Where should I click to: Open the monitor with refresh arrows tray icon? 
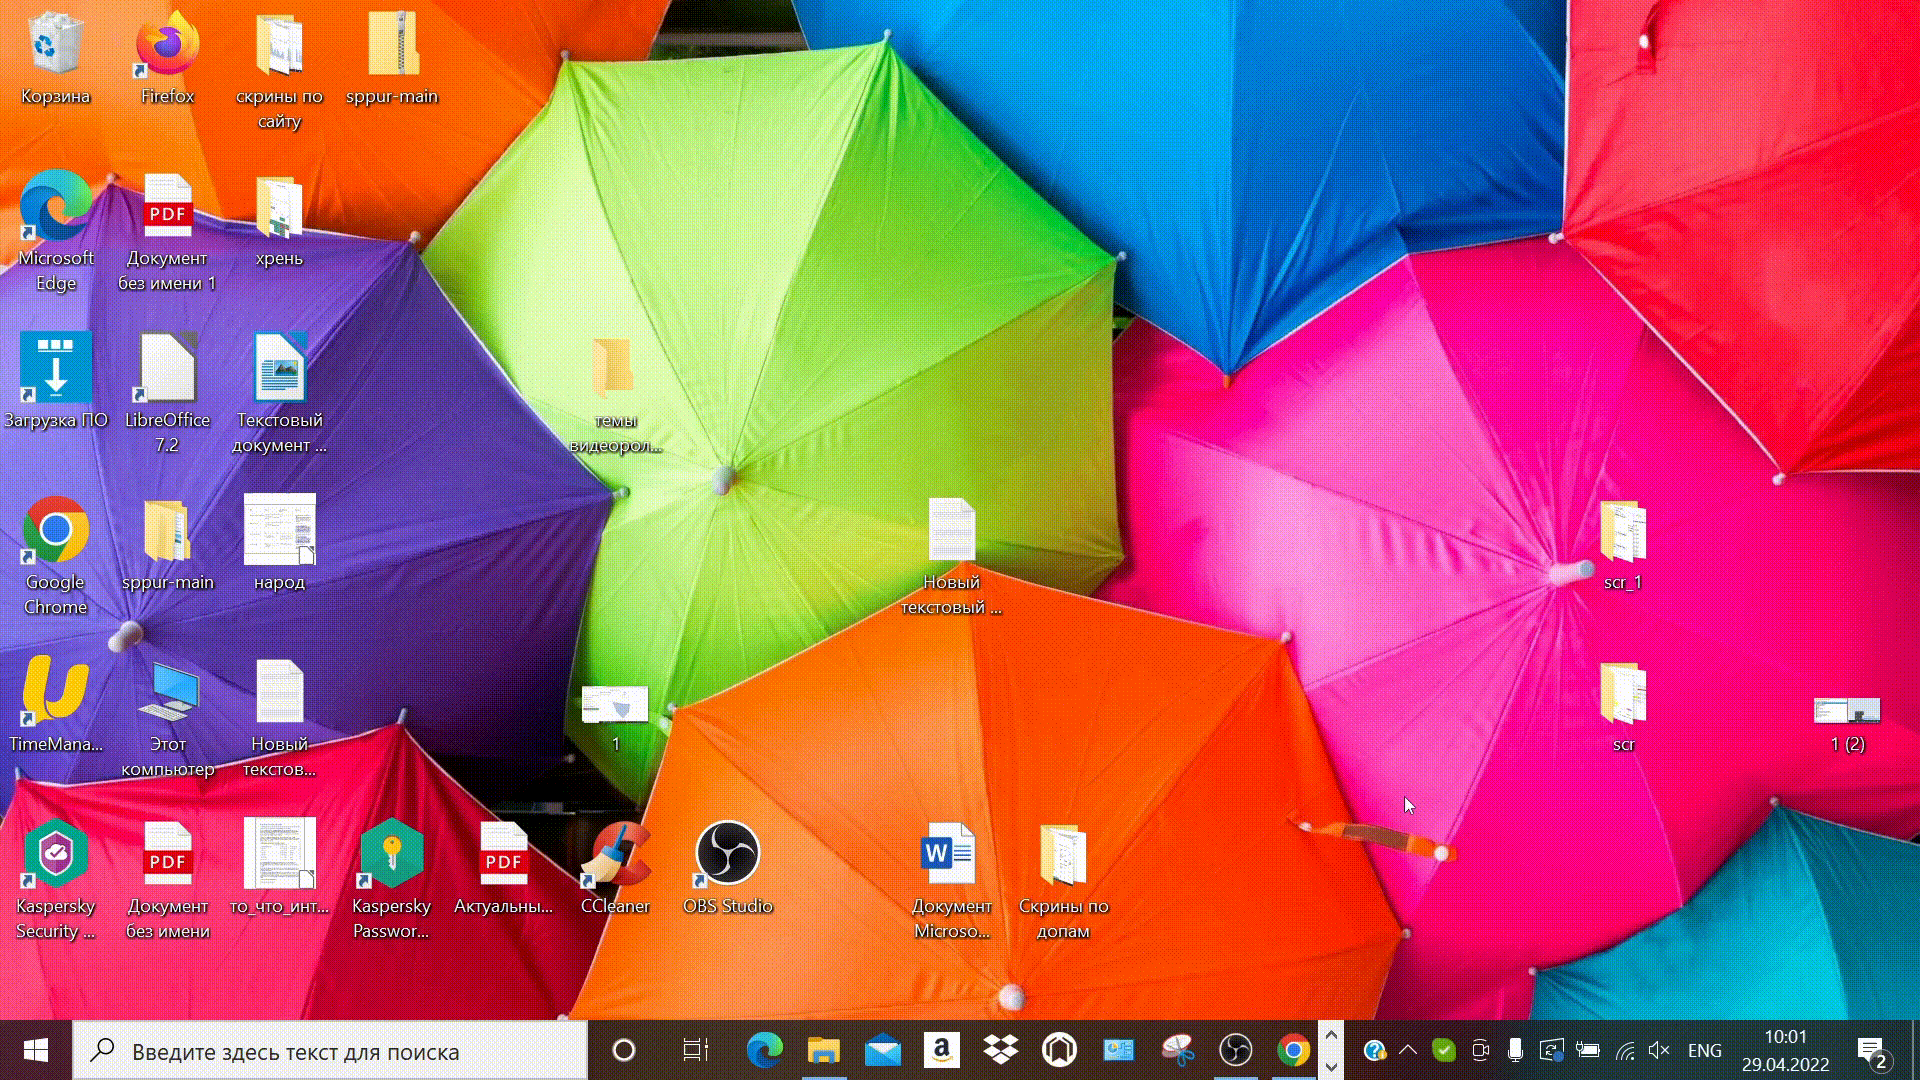pyautogui.click(x=1552, y=1050)
